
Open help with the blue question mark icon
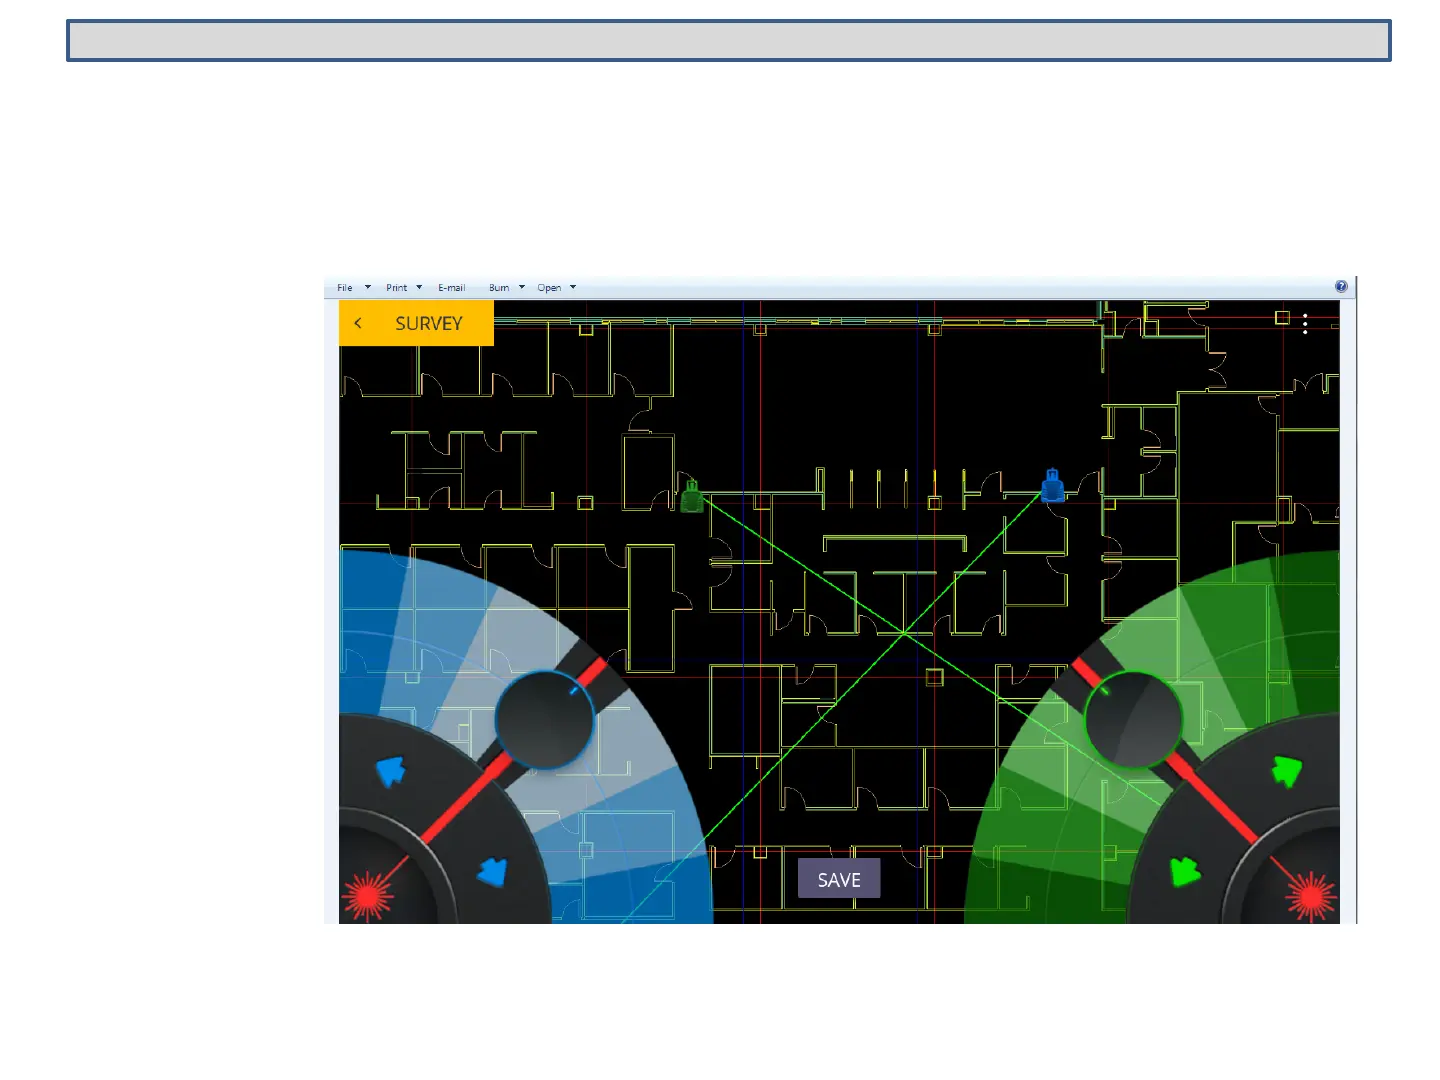pos(1341,287)
